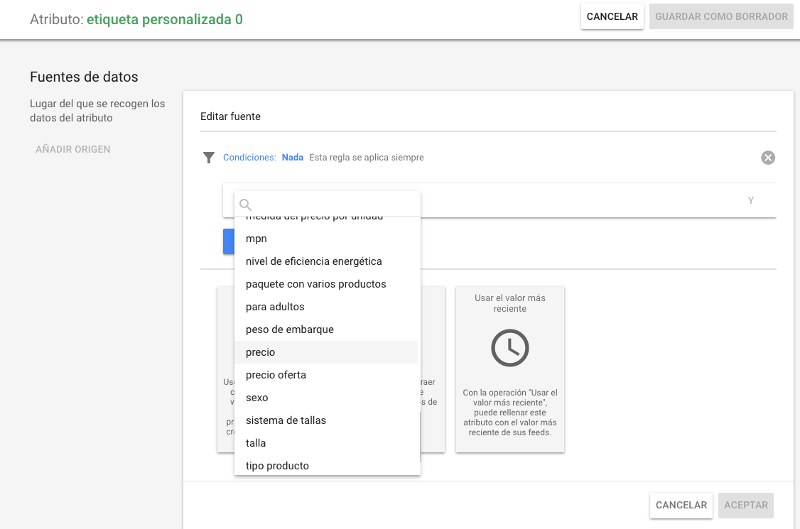Select "sexo" attribute option

coord(327,397)
